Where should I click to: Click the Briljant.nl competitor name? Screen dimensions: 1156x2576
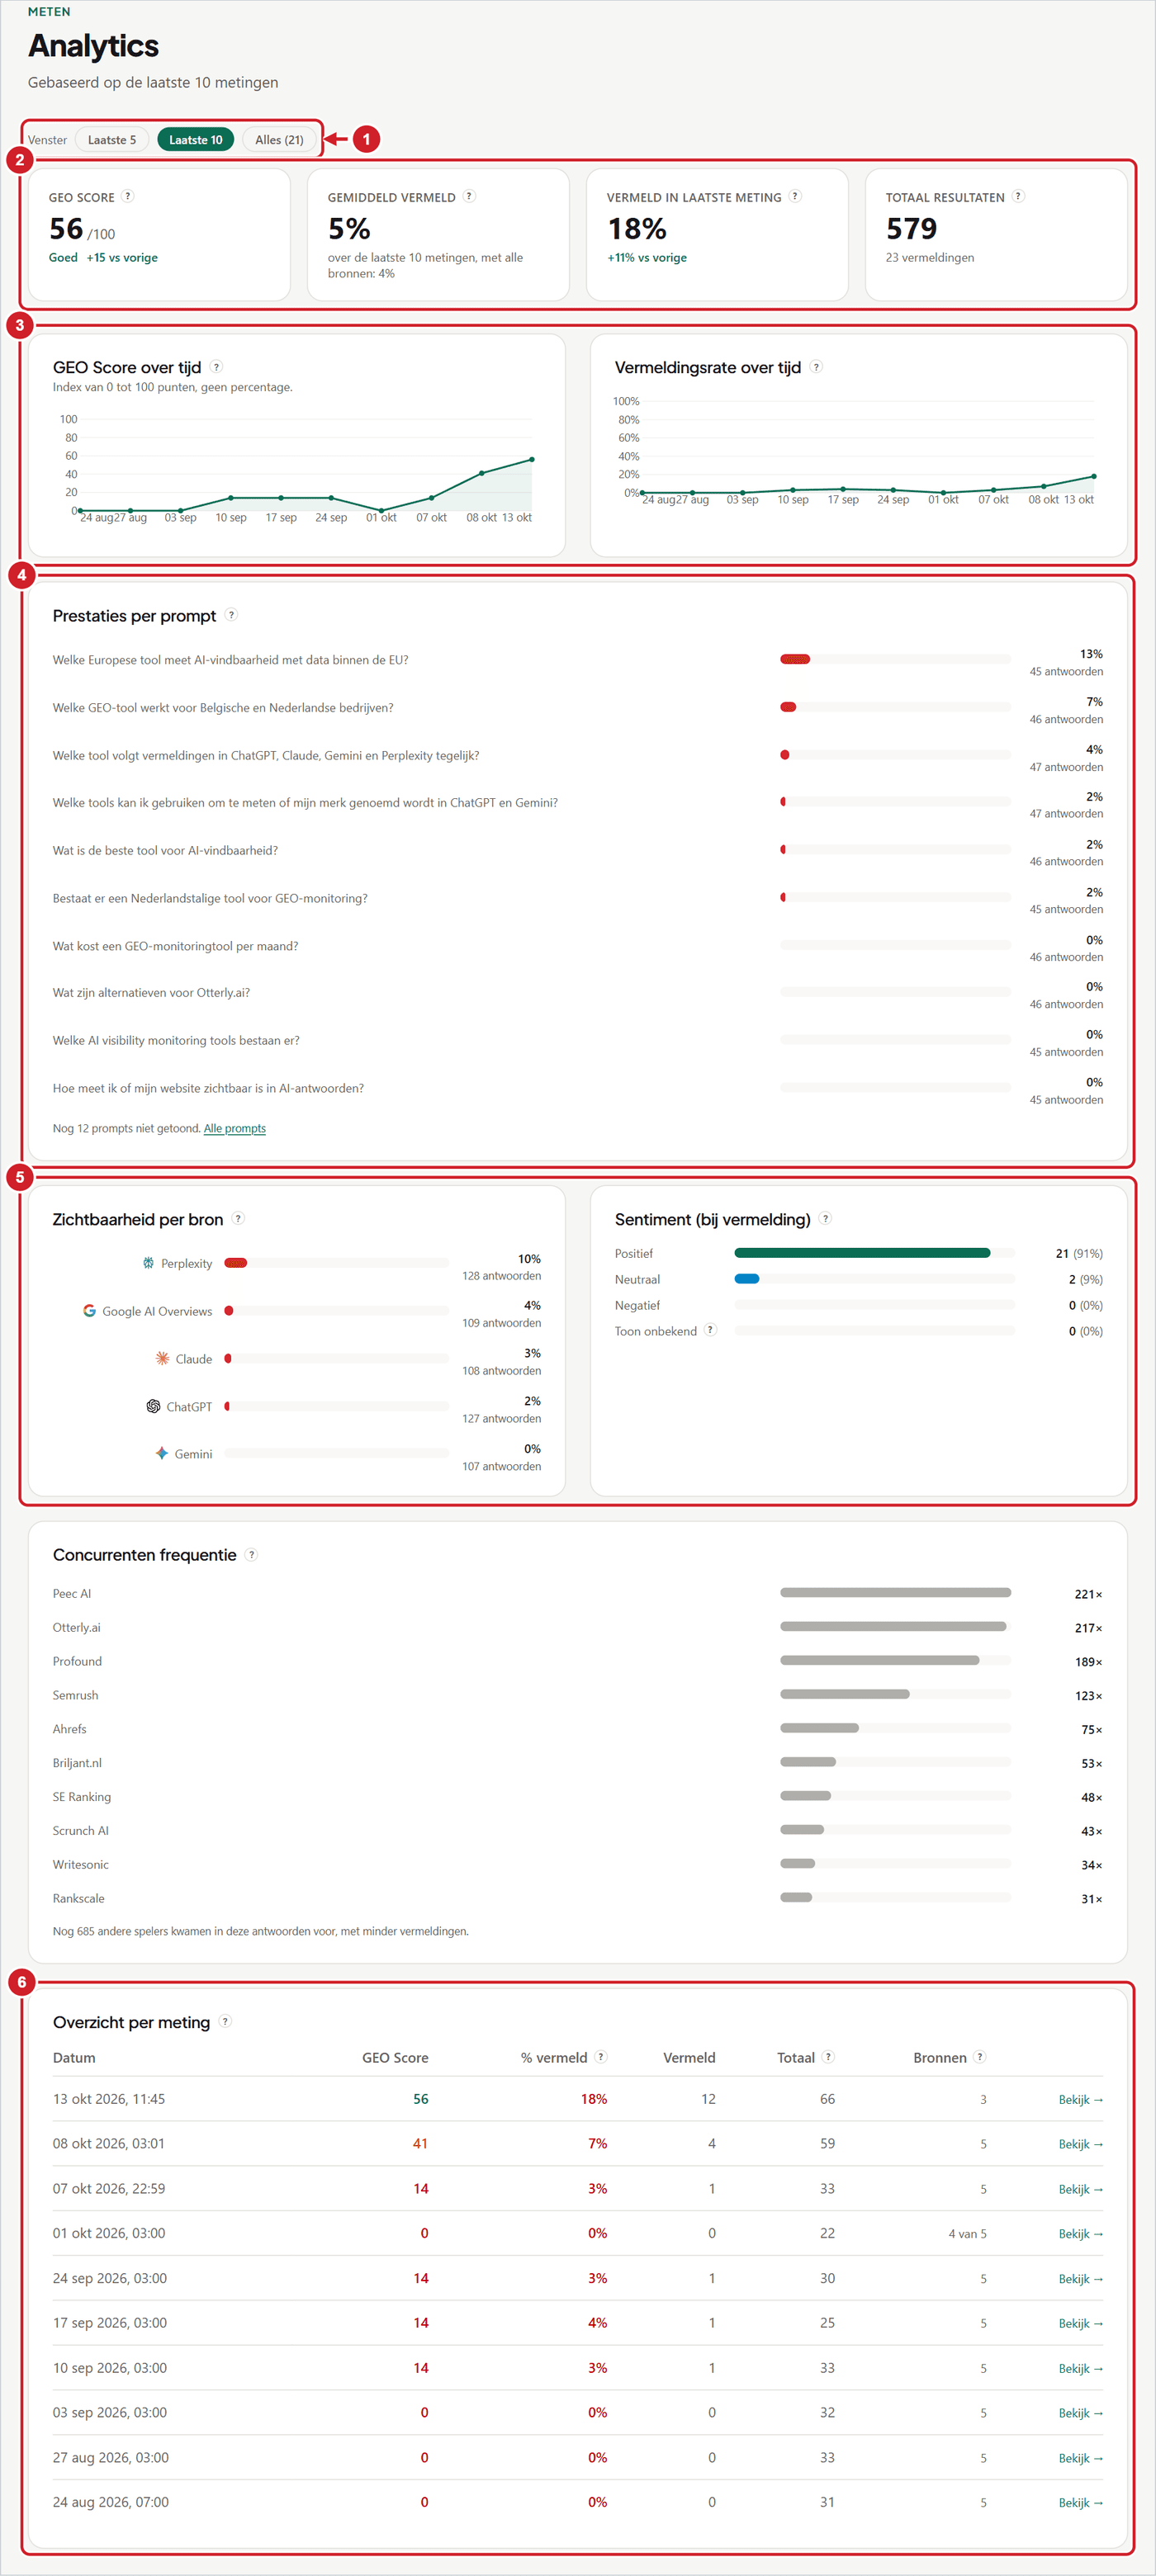click(x=77, y=1763)
